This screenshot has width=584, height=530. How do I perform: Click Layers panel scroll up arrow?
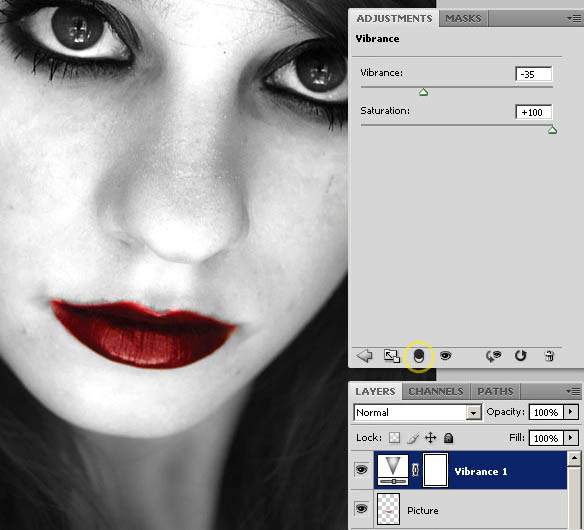(x=574, y=458)
